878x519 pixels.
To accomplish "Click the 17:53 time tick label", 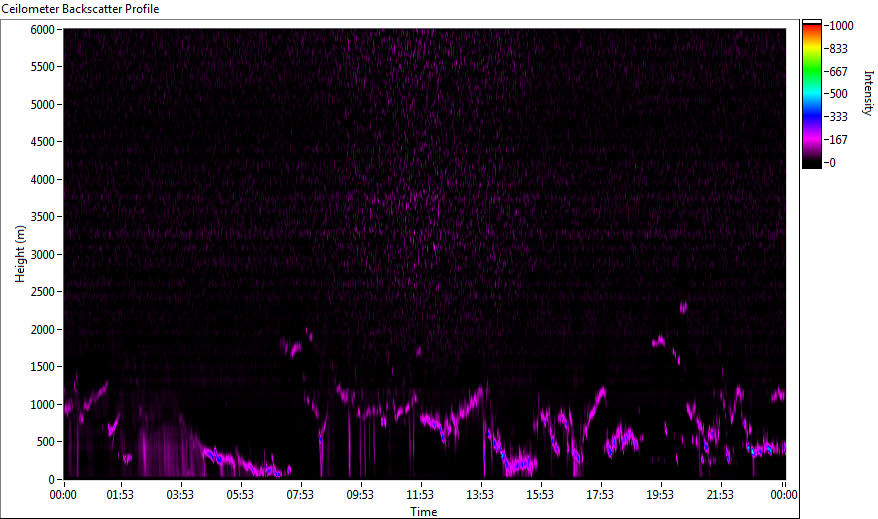I will 600,495.
